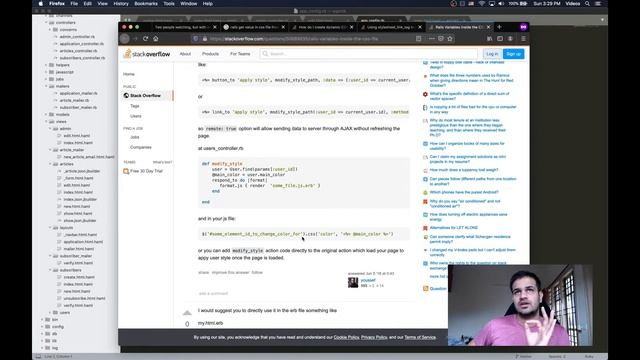Screen dimensions: 640x360
Task: Click the Sign up button
Action: point(513,54)
